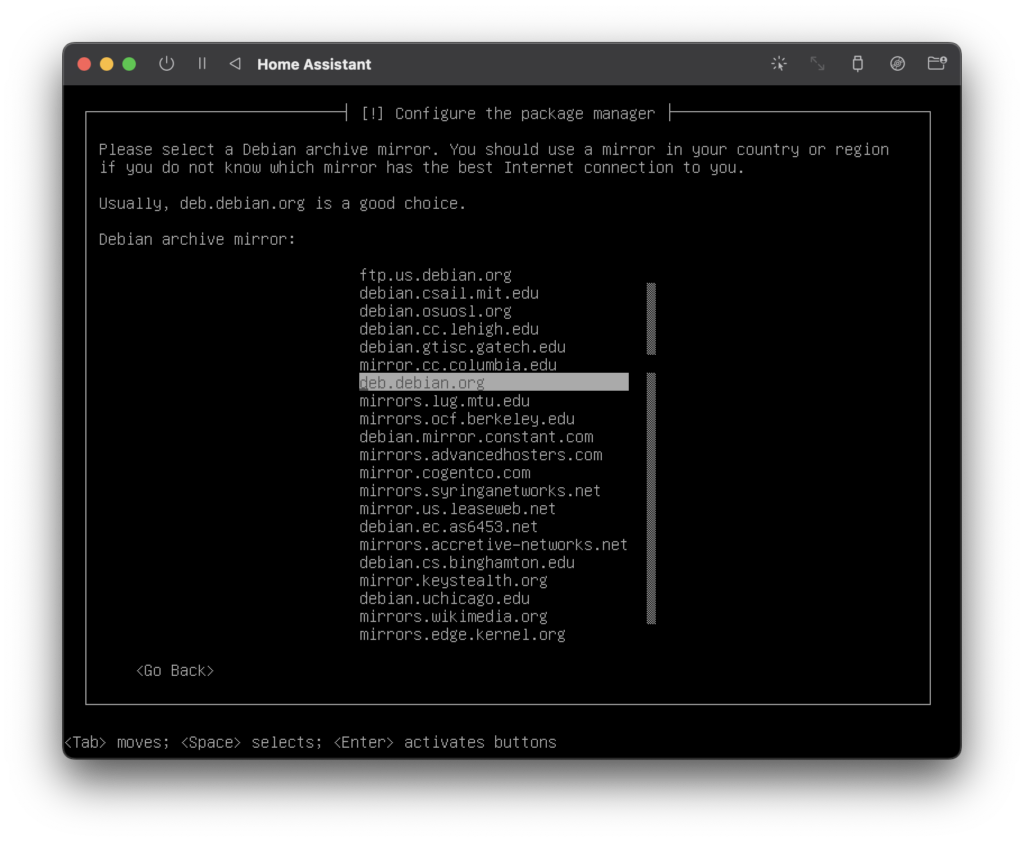Choose mirror mirror.cc.columbia.edu

pyautogui.click(x=458, y=365)
